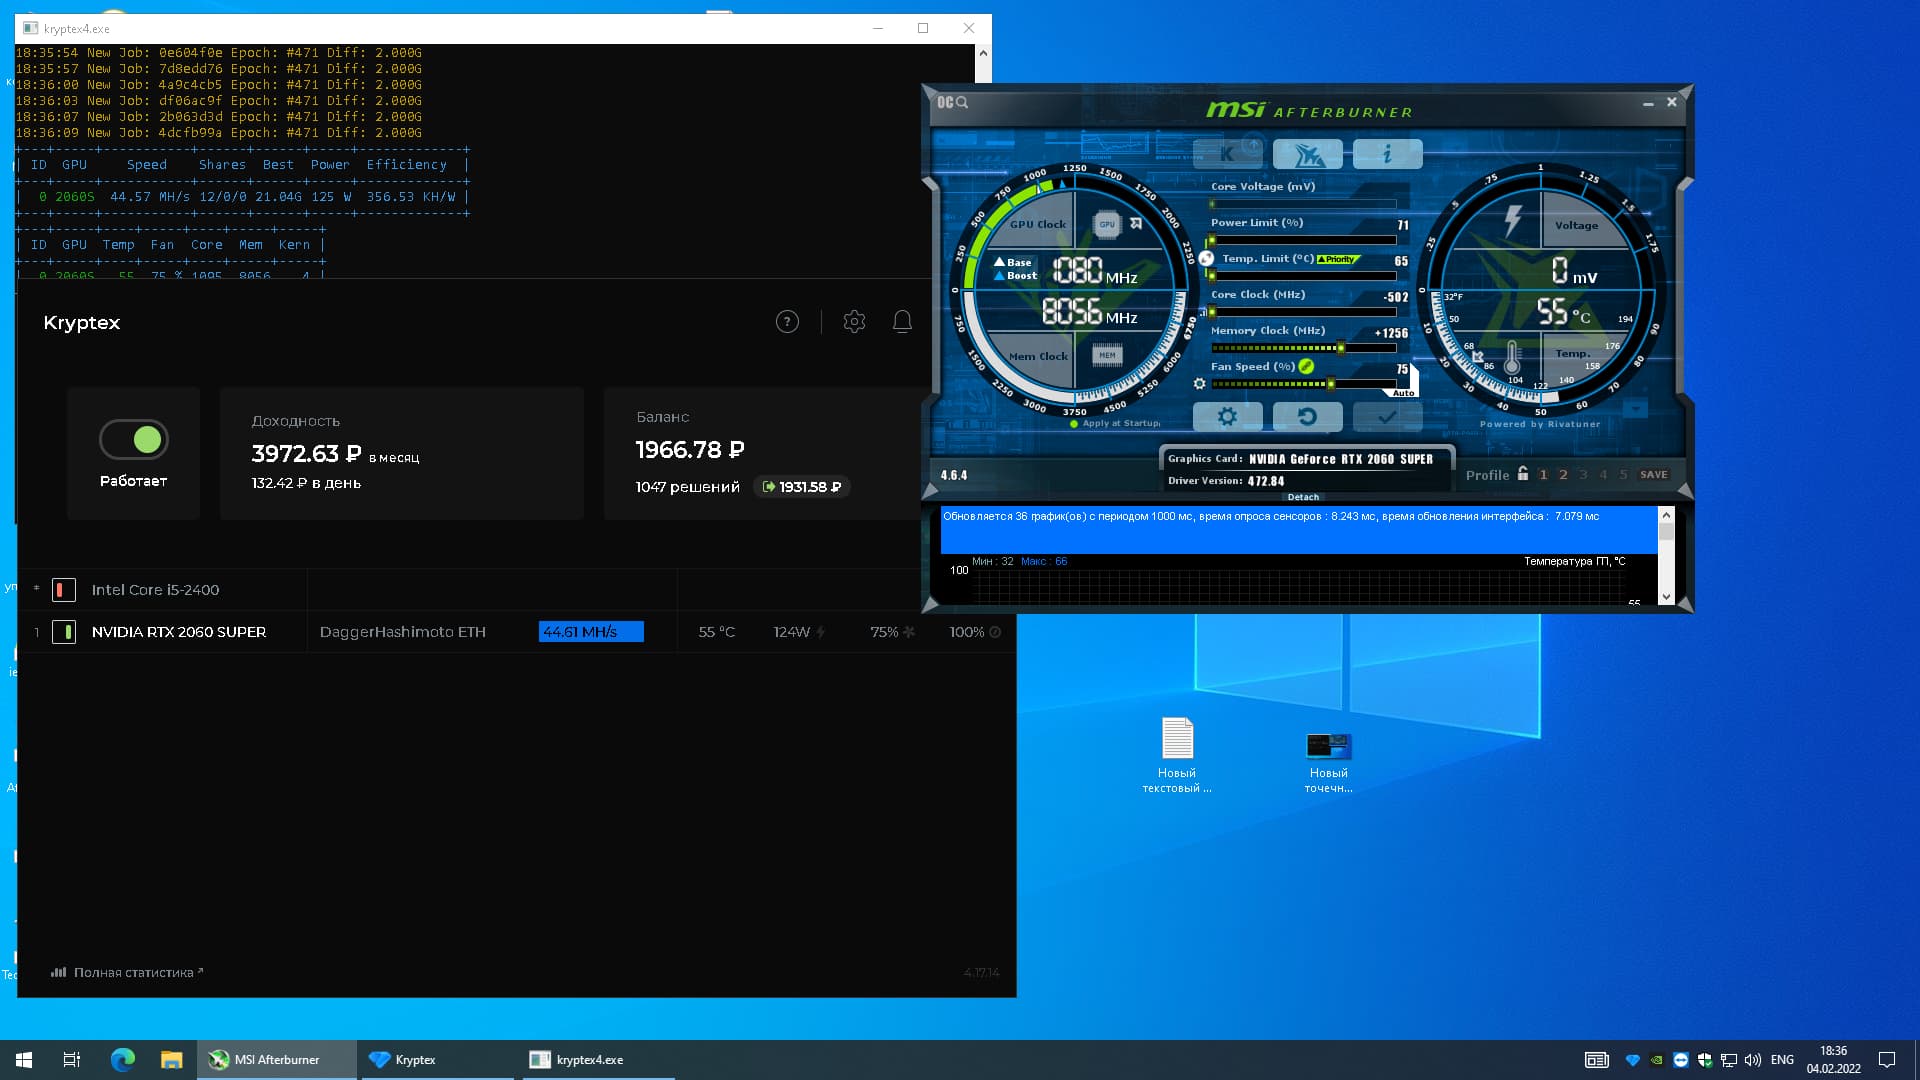The width and height of the screenshot is (1920, 1080).
Task: Select Afterburner profile slot 4
Action: [1603, 475]
